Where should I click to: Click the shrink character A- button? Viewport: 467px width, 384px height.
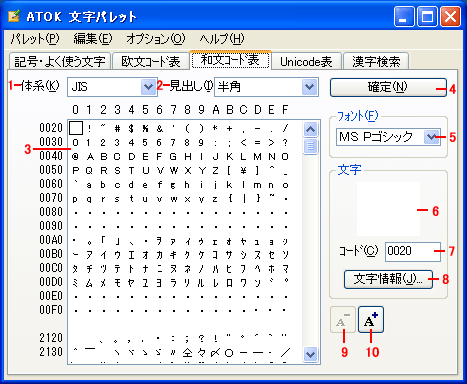(x=343, y=320)
